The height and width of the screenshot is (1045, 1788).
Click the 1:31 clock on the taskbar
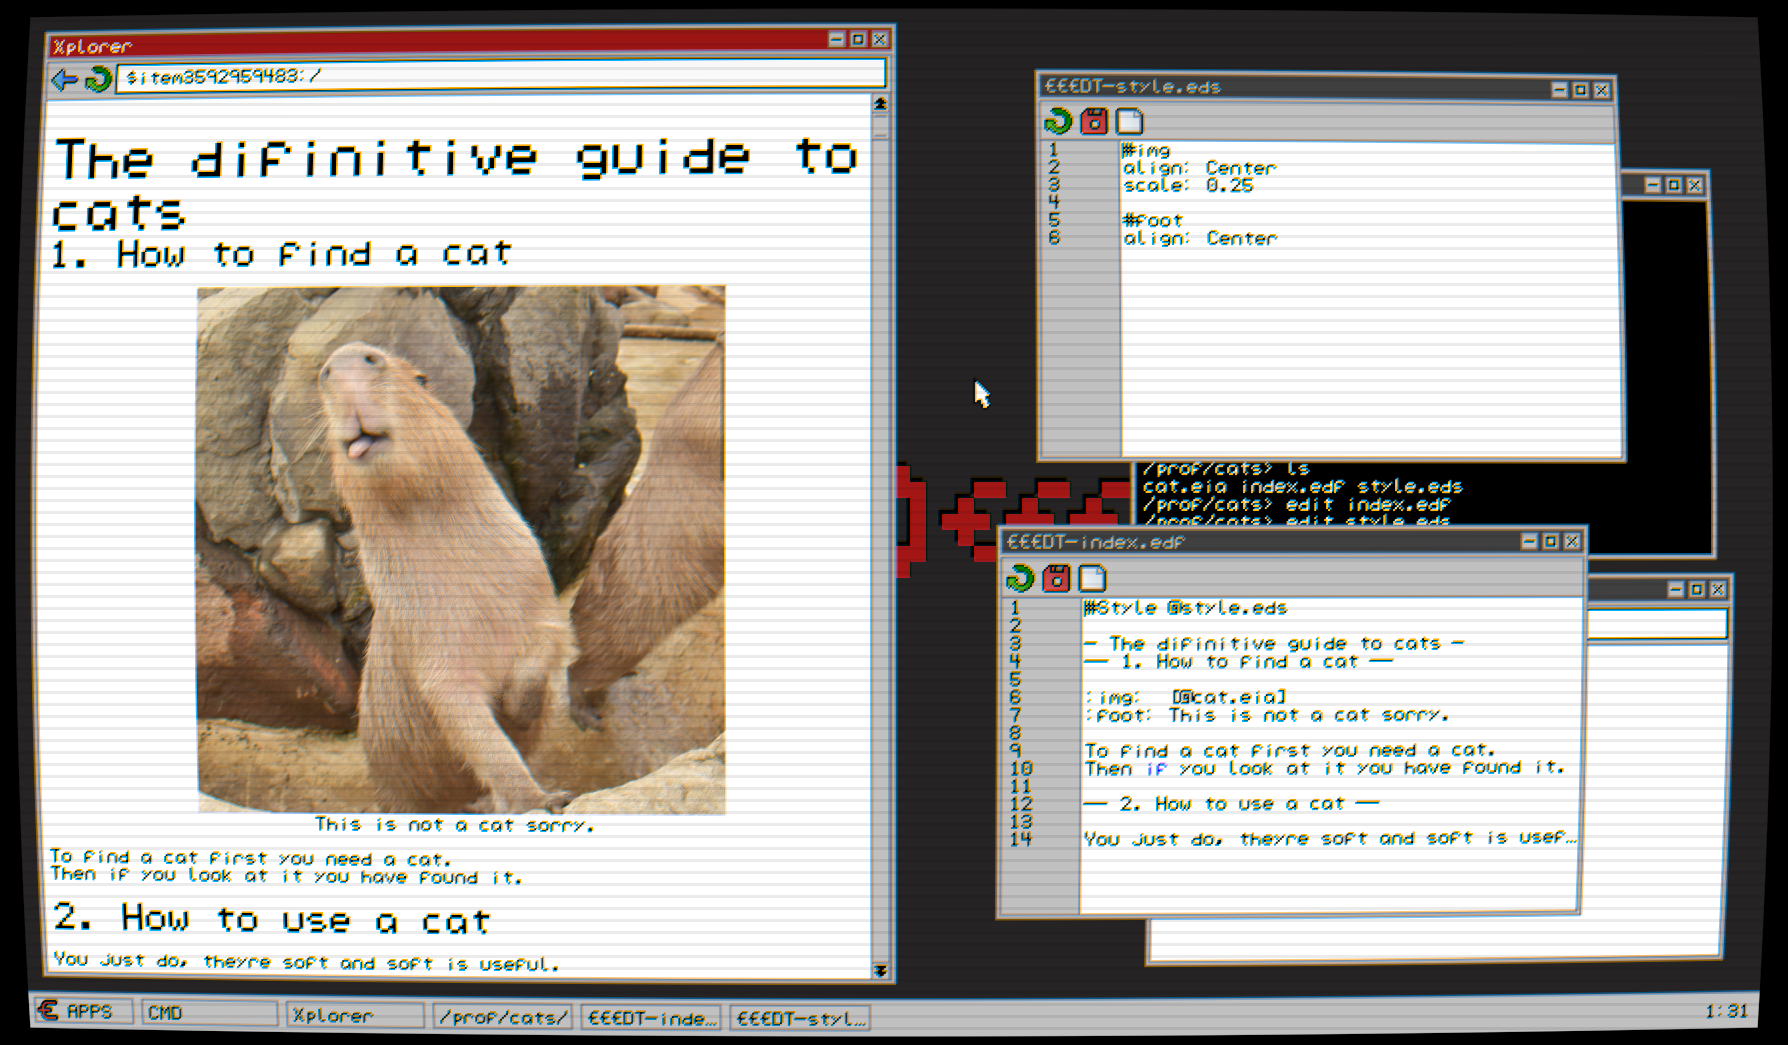[1726, 1012]
